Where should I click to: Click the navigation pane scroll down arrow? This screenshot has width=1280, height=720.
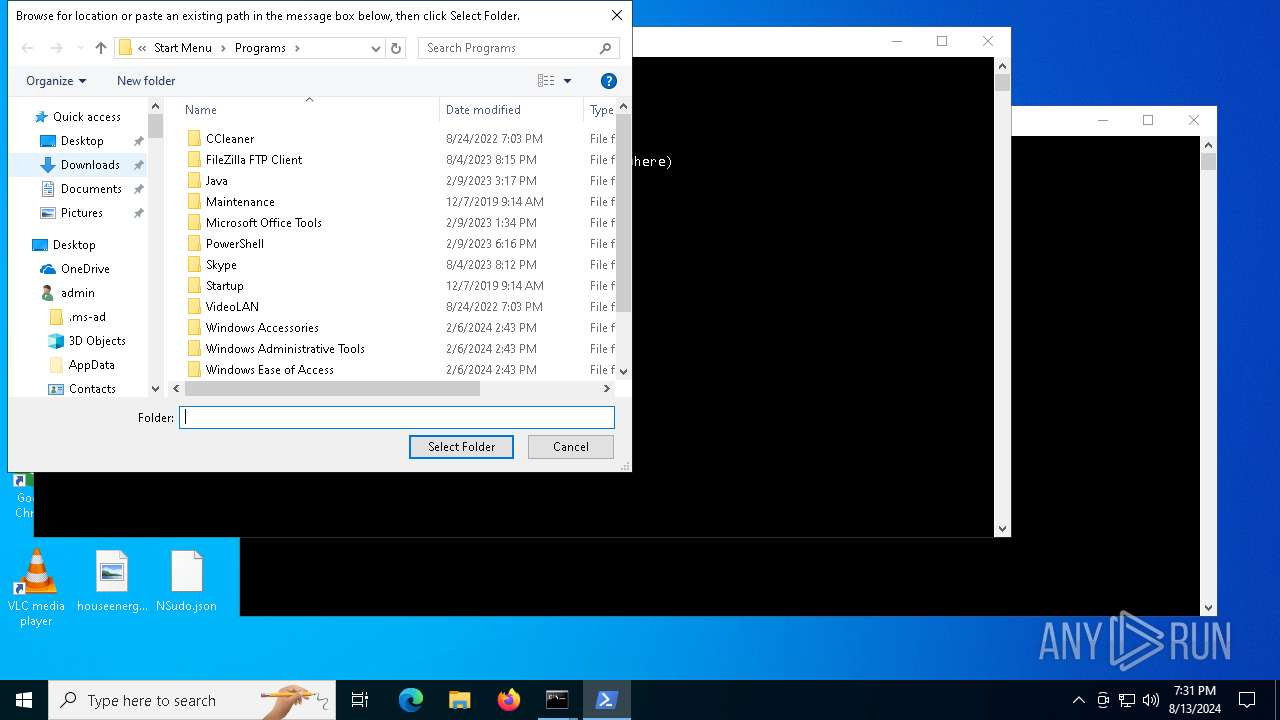155,389
